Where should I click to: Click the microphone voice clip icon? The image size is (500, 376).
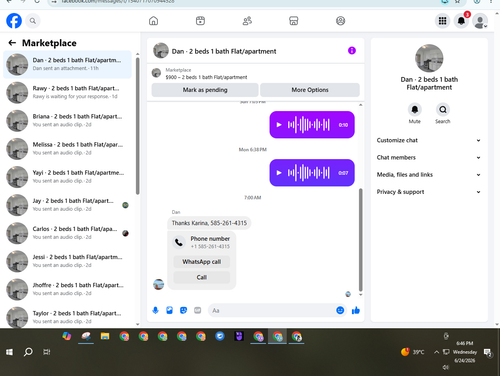tap(155, 310)
